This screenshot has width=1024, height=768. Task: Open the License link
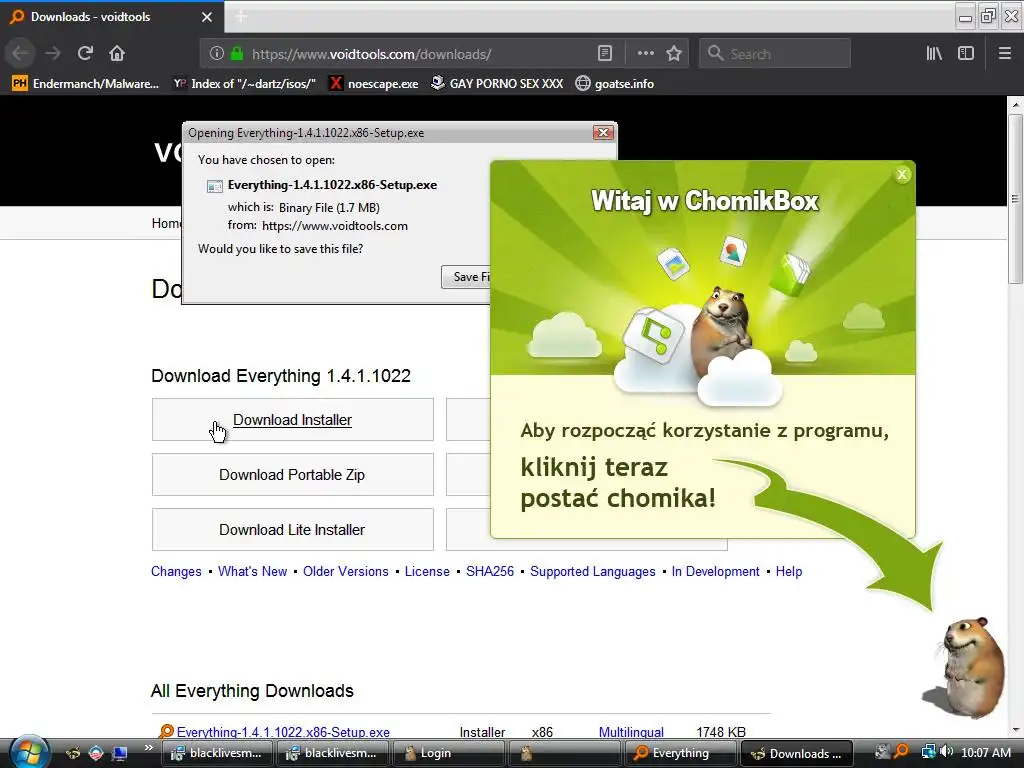[427, 571]
